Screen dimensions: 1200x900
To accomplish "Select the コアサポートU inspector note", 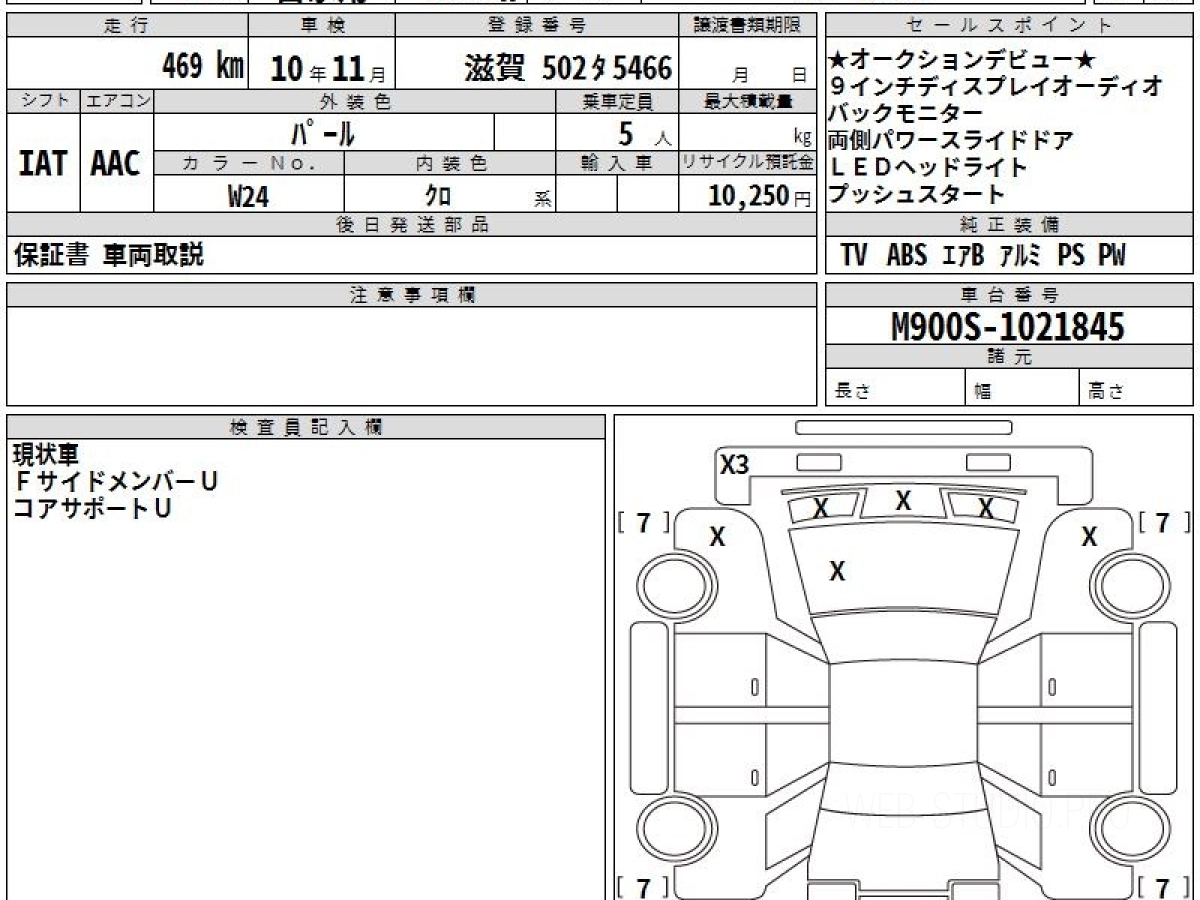I will pos(91,508).
